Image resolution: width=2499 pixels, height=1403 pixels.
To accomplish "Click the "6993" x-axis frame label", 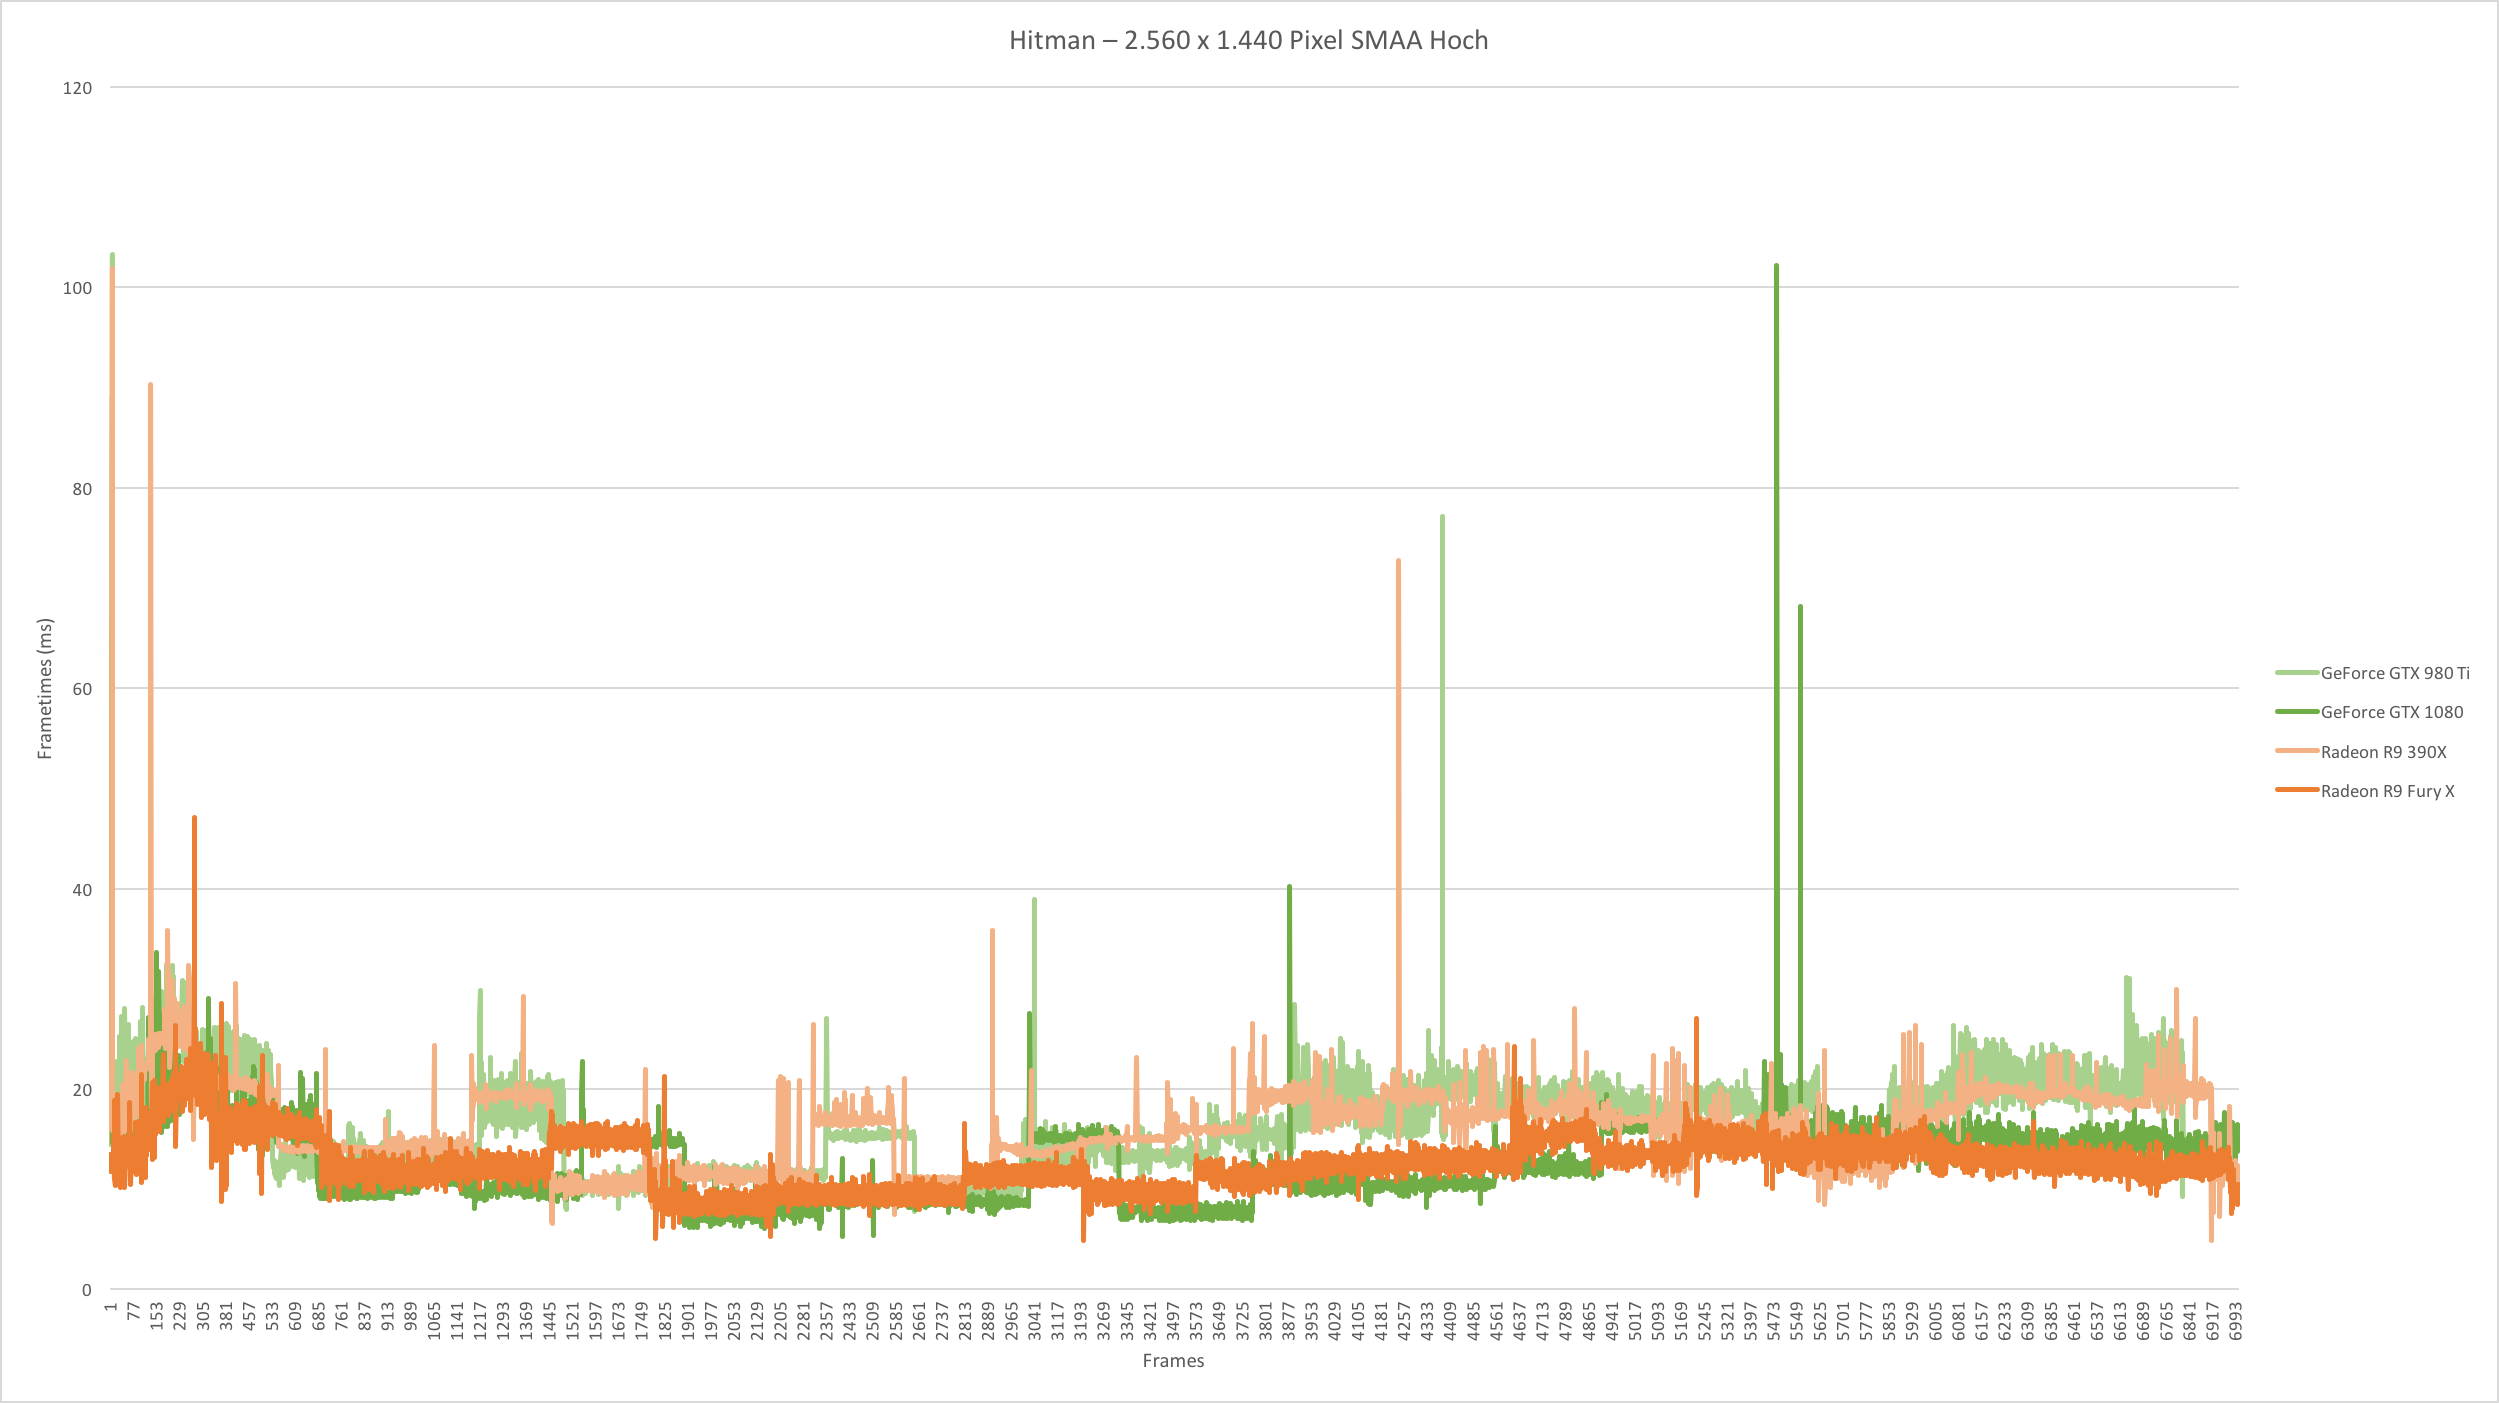I will (2236, 1320).
